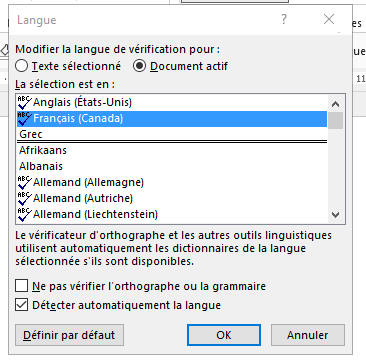This screenshot has height=364, width=366.
Task: Click the Annuler button
Action: 308,335
